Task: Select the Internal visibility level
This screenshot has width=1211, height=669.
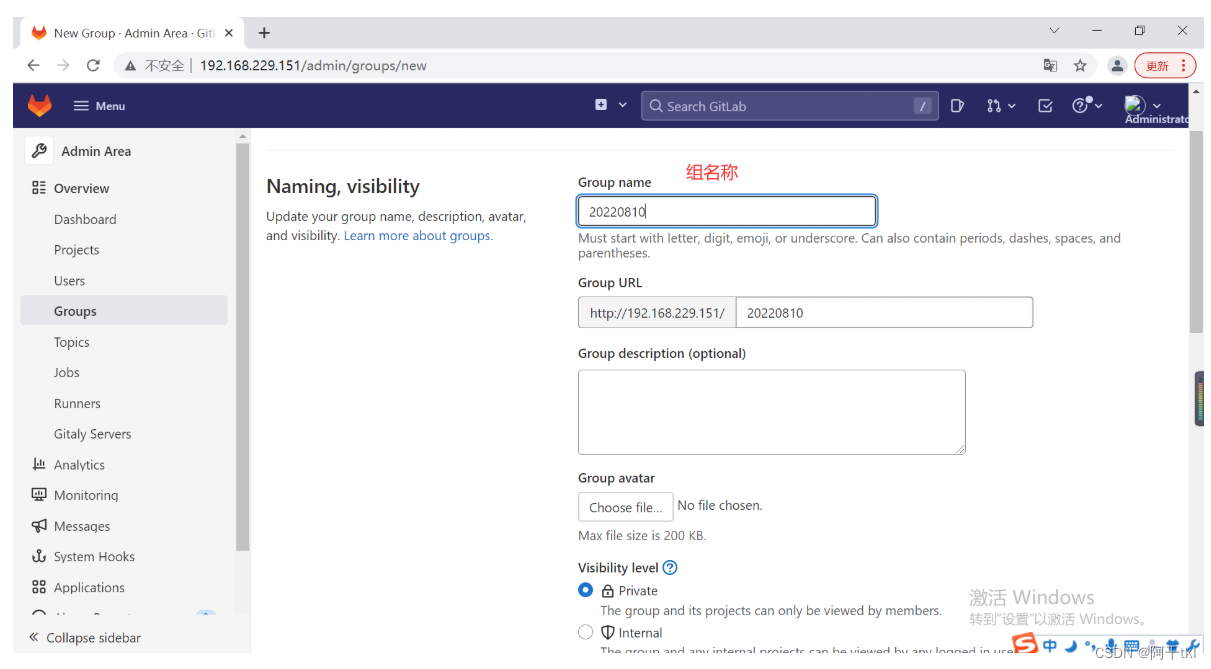Action: [585, 631]
